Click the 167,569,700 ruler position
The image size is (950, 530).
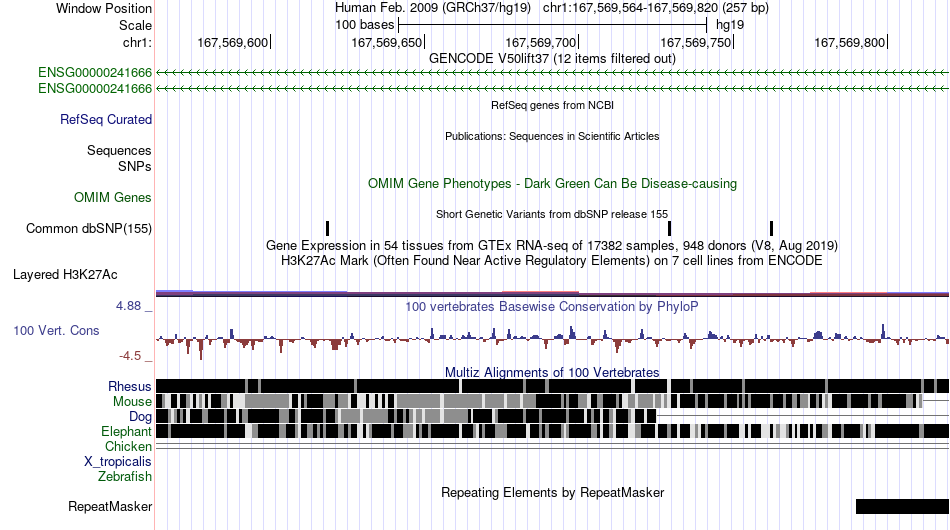coord(540,42)
